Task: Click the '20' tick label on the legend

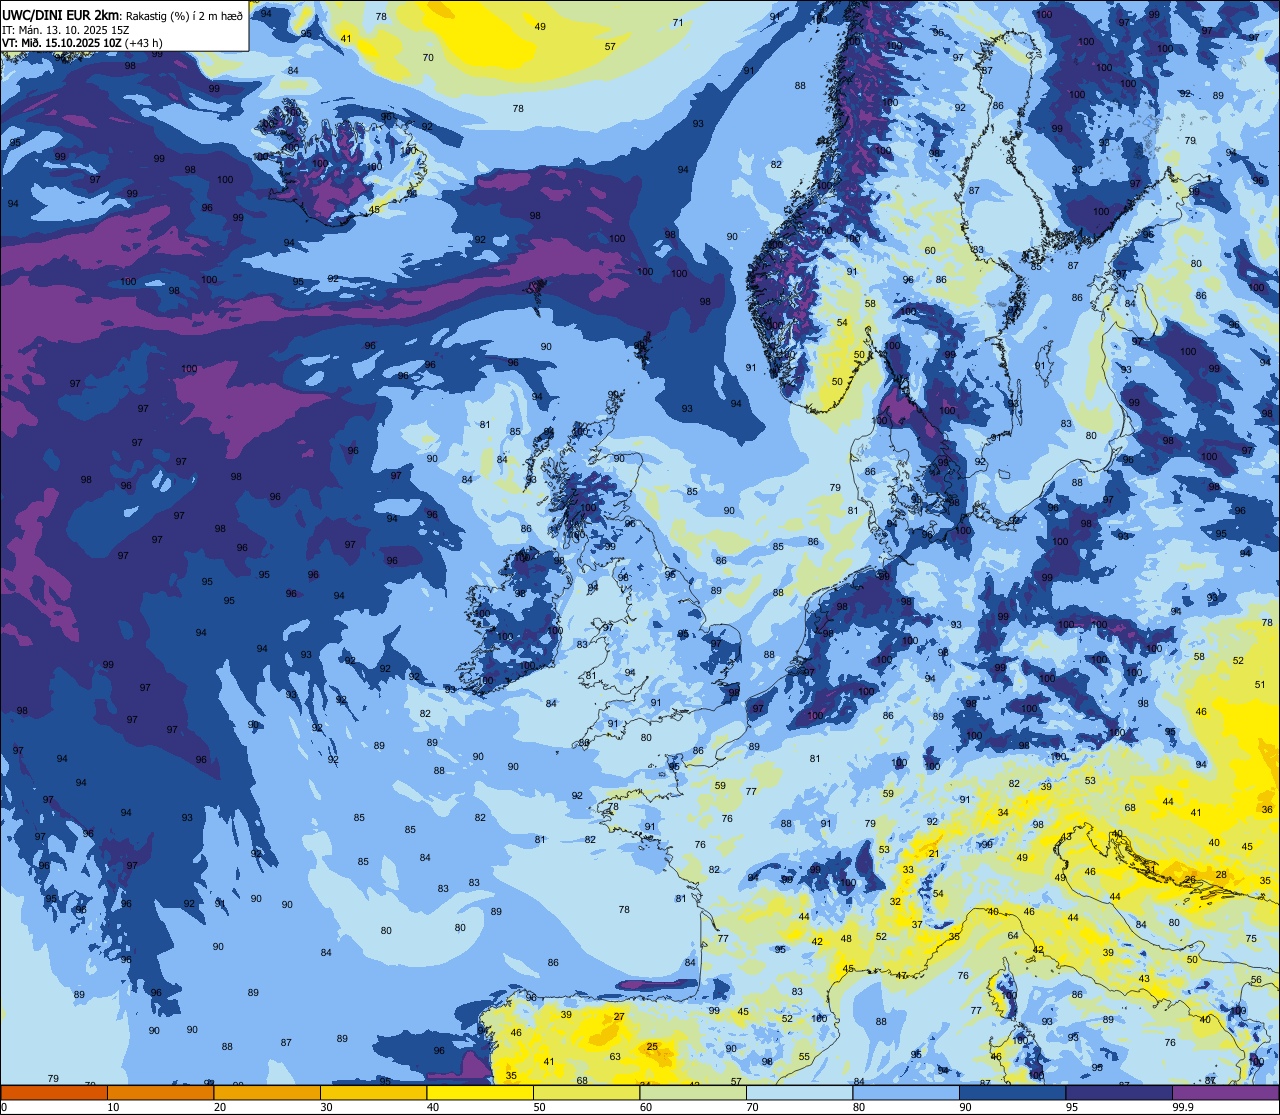Action: click(220, 1107)
